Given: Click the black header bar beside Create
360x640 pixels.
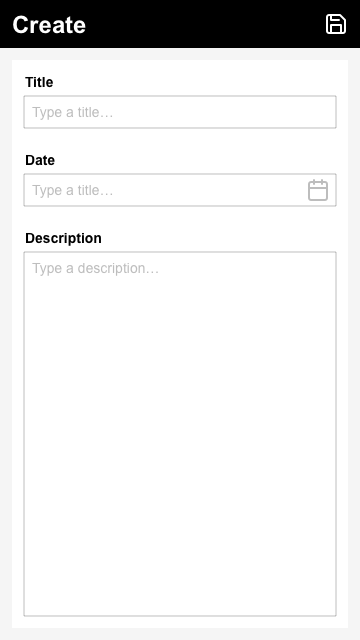Looking at the screenshot, I should point(204,24).
